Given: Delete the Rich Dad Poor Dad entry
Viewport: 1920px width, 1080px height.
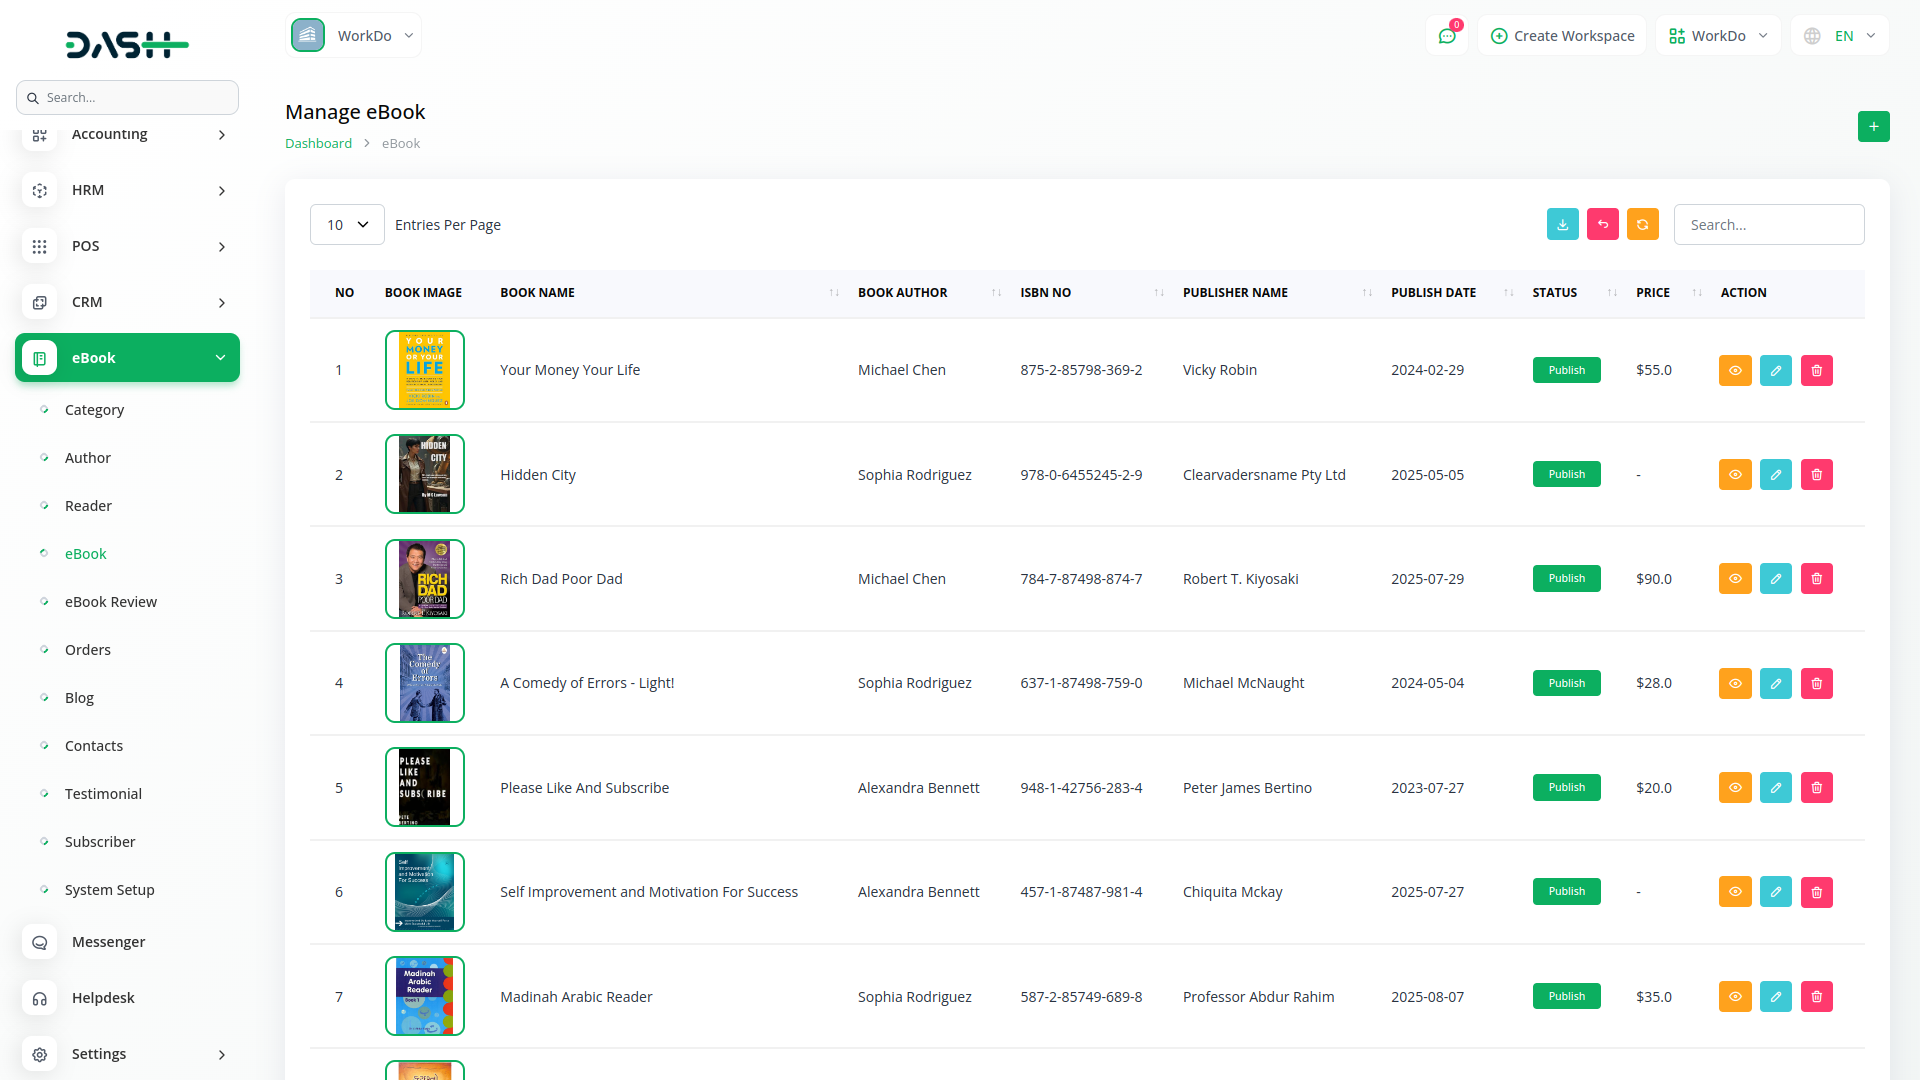Looking at the screenshot, I should click(1816, 579).
